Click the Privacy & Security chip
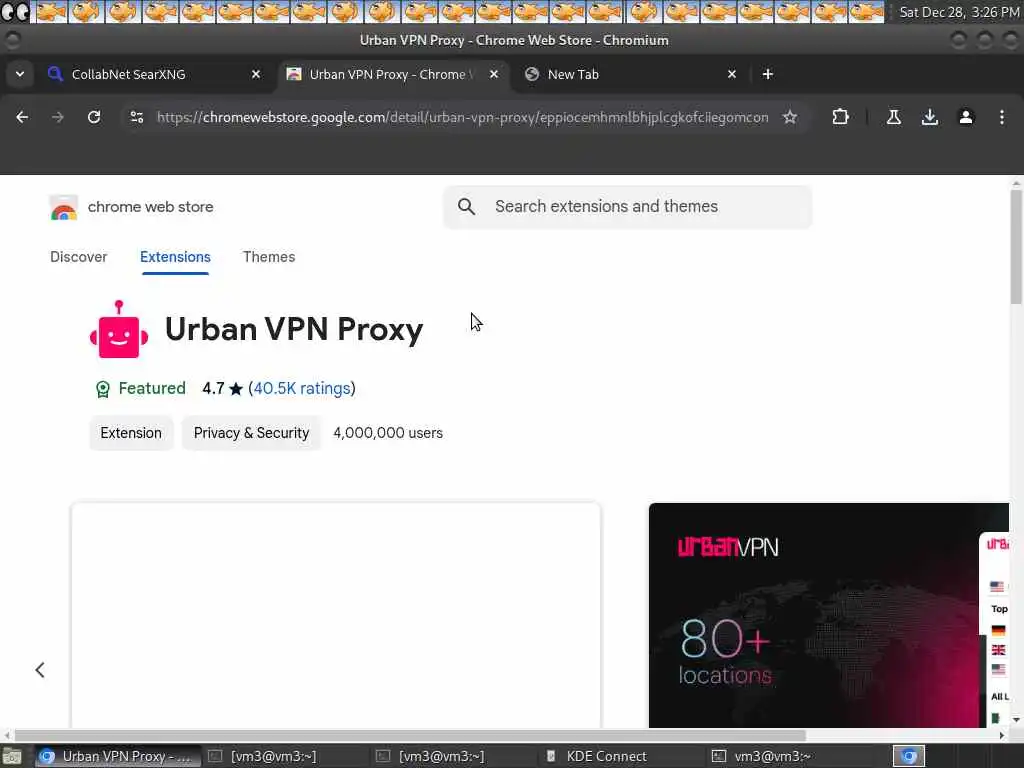 click(x=251, y=433)
